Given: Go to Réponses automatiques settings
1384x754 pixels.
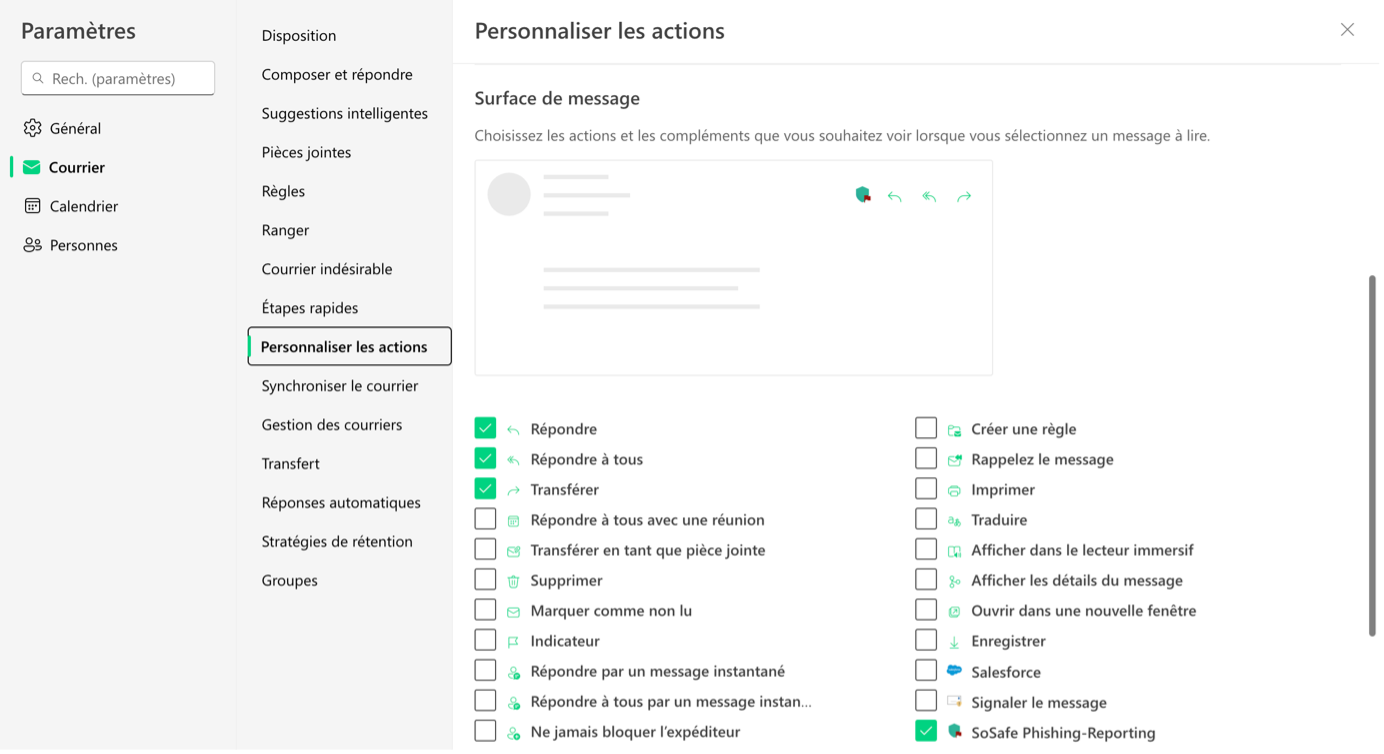Looking at the screenshot, I should [x=341, y=502].
